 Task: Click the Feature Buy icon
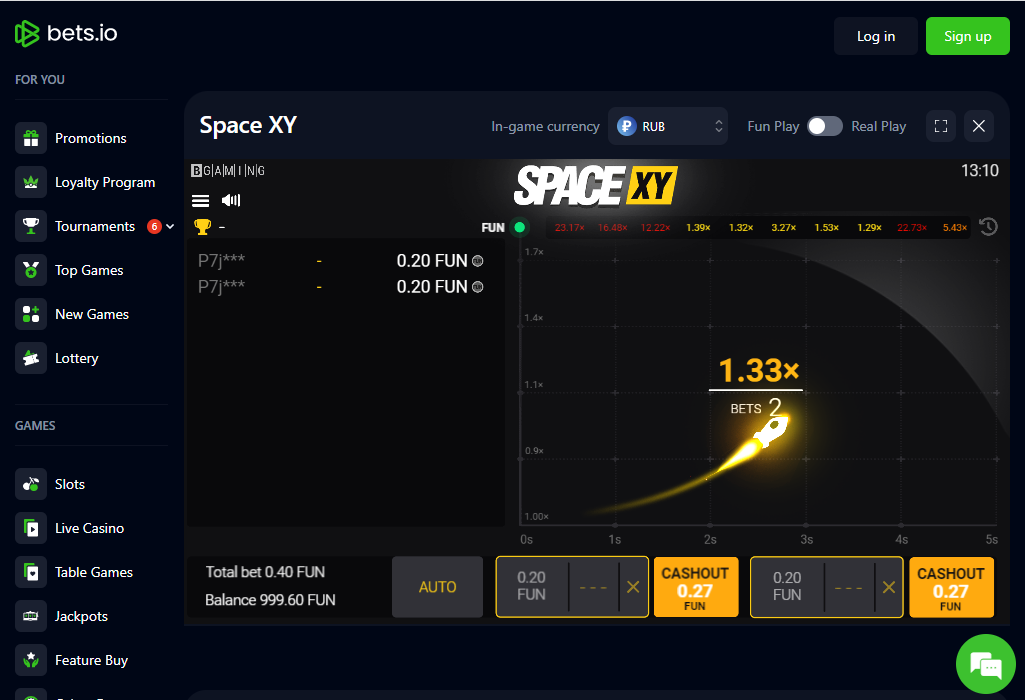(x=31, y=660)
